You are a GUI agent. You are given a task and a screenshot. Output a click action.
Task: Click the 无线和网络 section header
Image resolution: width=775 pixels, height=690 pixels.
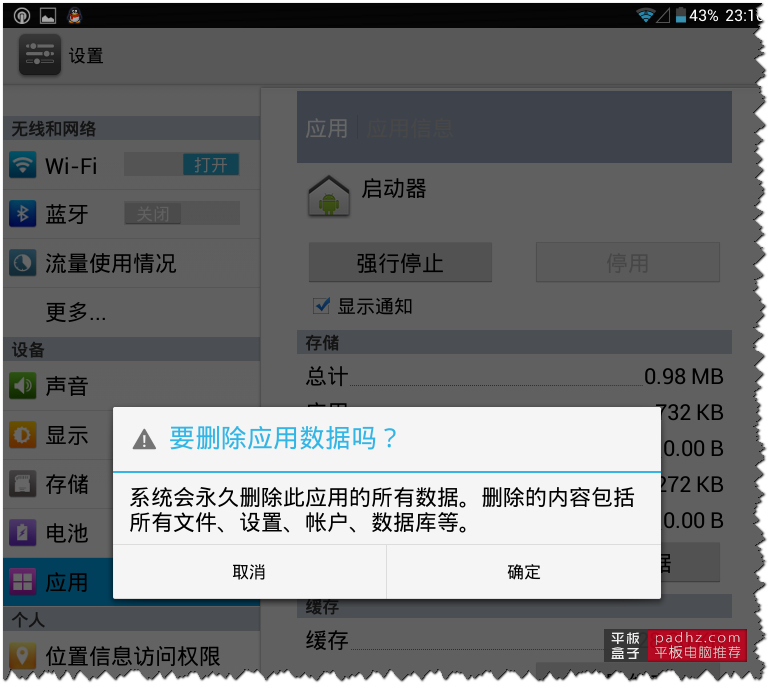click(x=132, y=129)
